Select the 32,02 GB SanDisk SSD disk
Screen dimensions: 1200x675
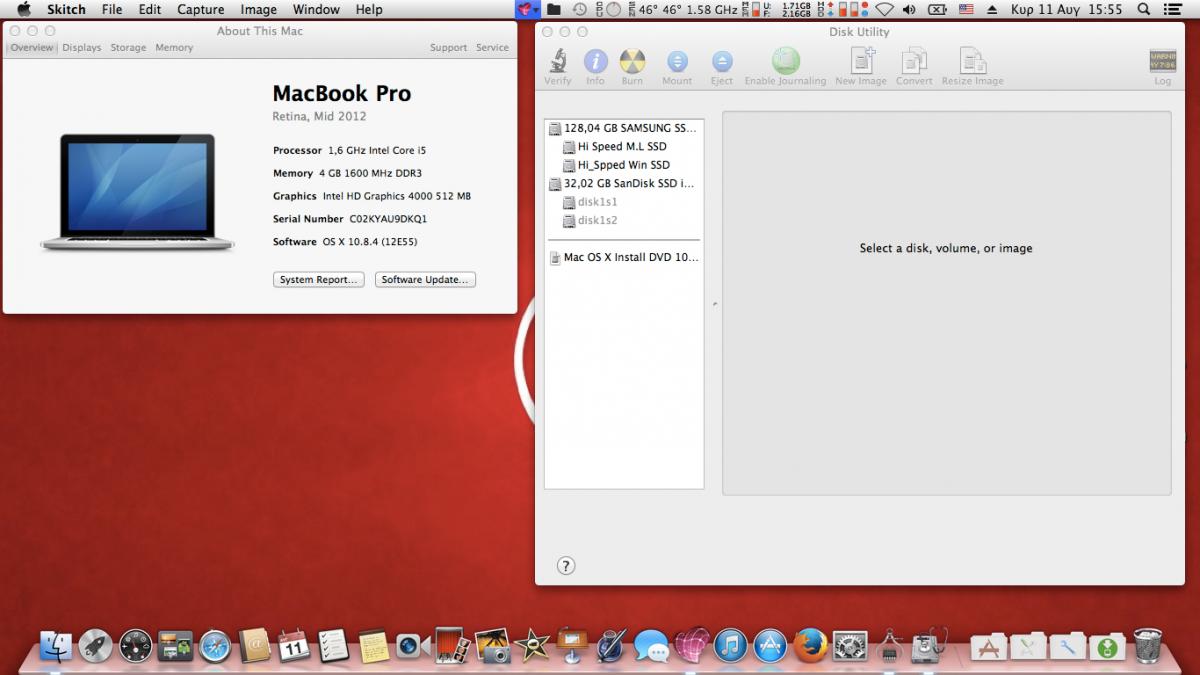point(623,183)
